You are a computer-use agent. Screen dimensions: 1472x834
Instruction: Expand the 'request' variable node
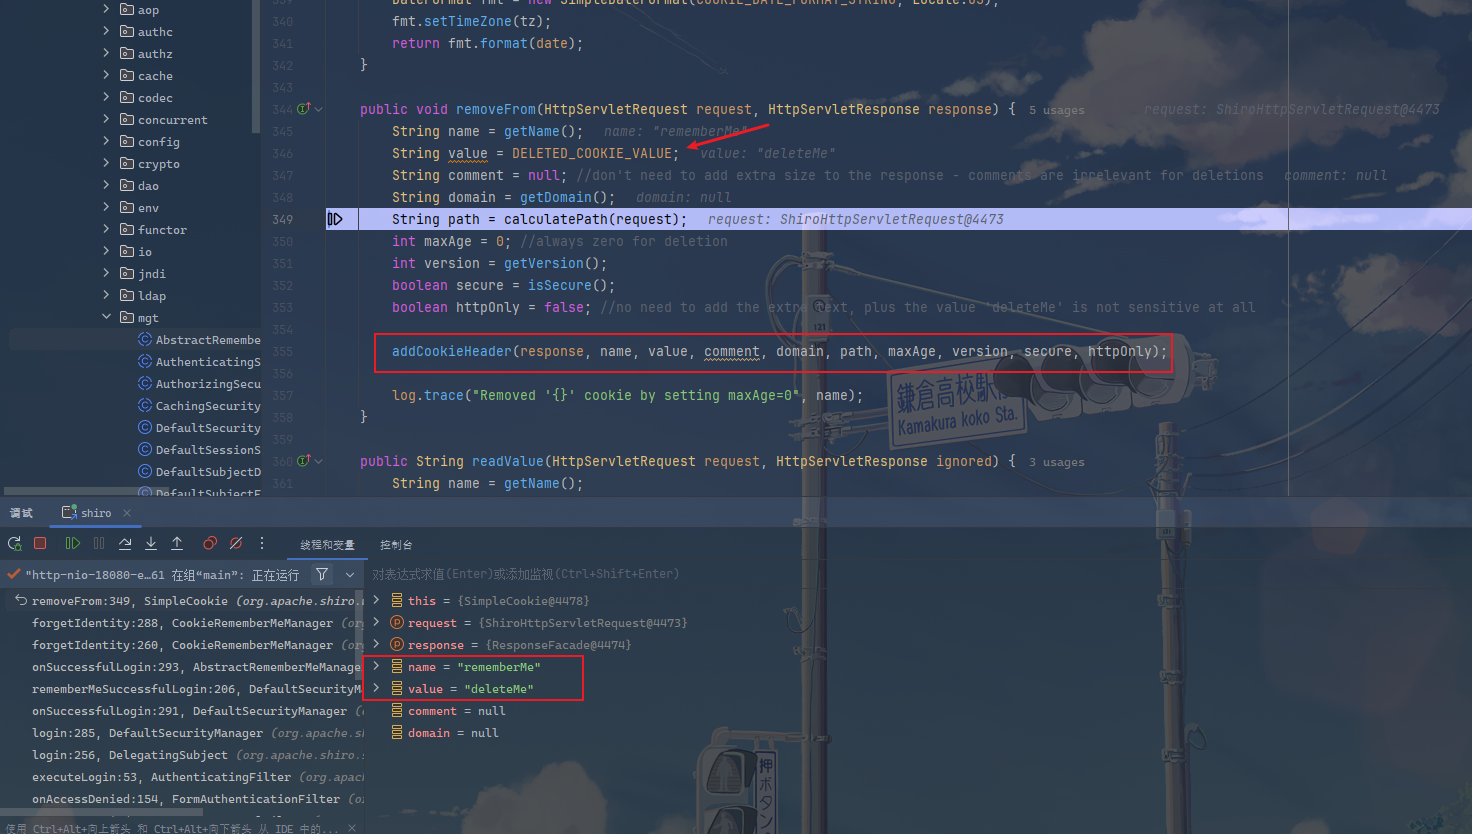376,622
